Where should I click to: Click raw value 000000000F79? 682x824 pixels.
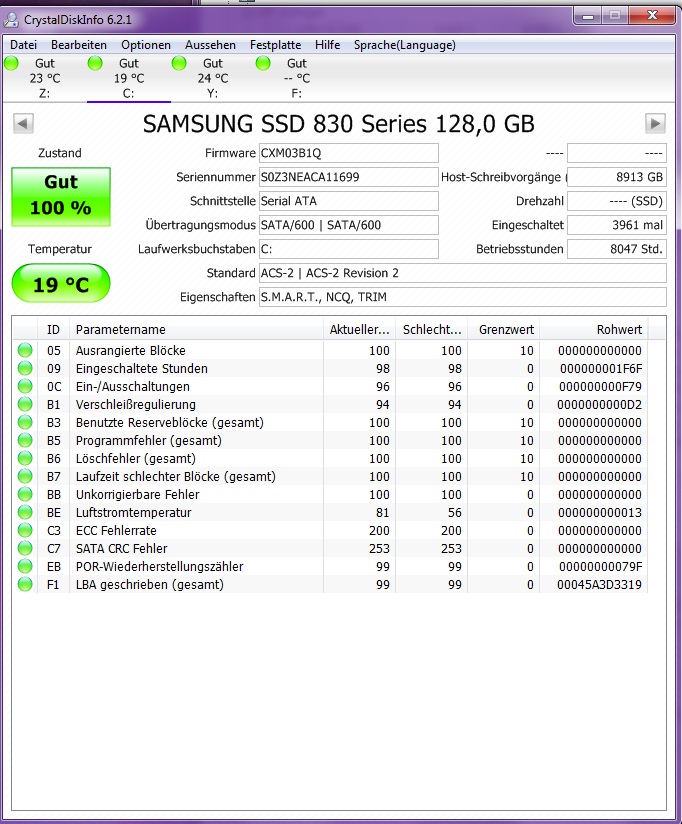(x=601, y=386)
